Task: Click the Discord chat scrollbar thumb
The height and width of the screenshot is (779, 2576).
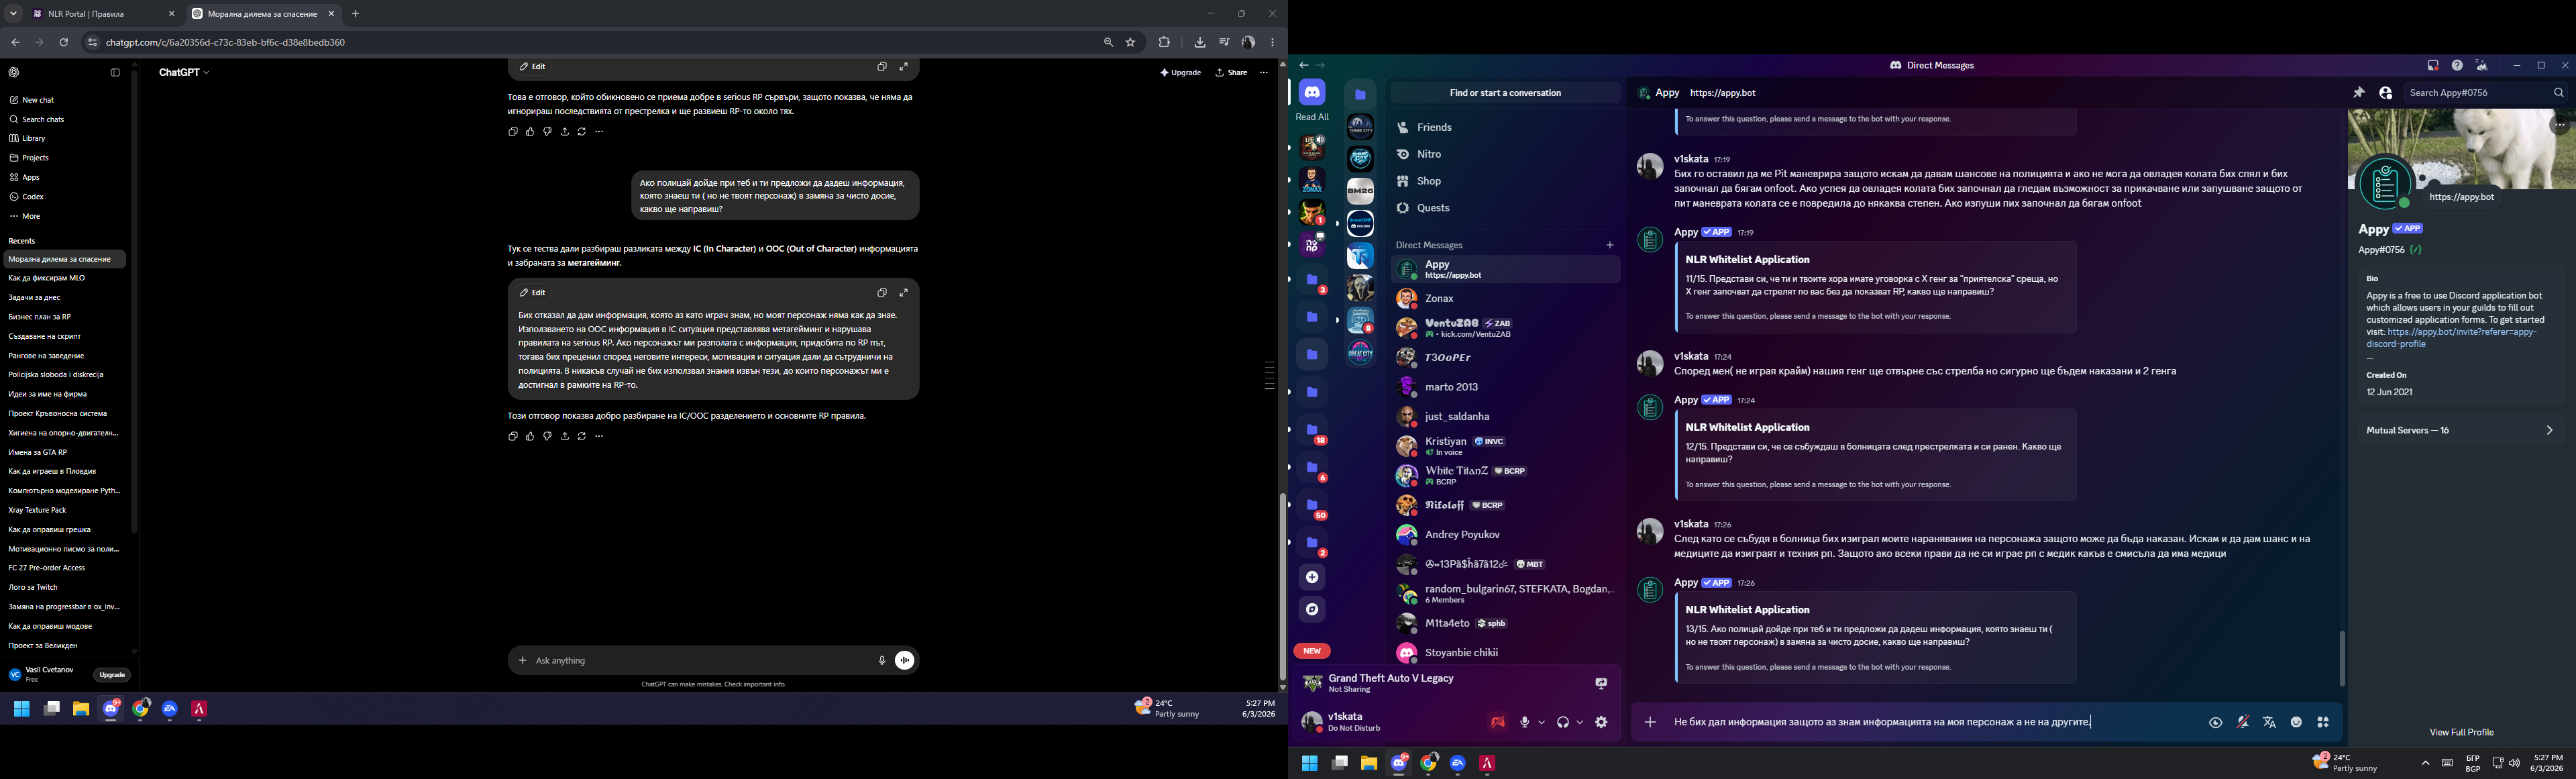Action: tap(2341, 658)
